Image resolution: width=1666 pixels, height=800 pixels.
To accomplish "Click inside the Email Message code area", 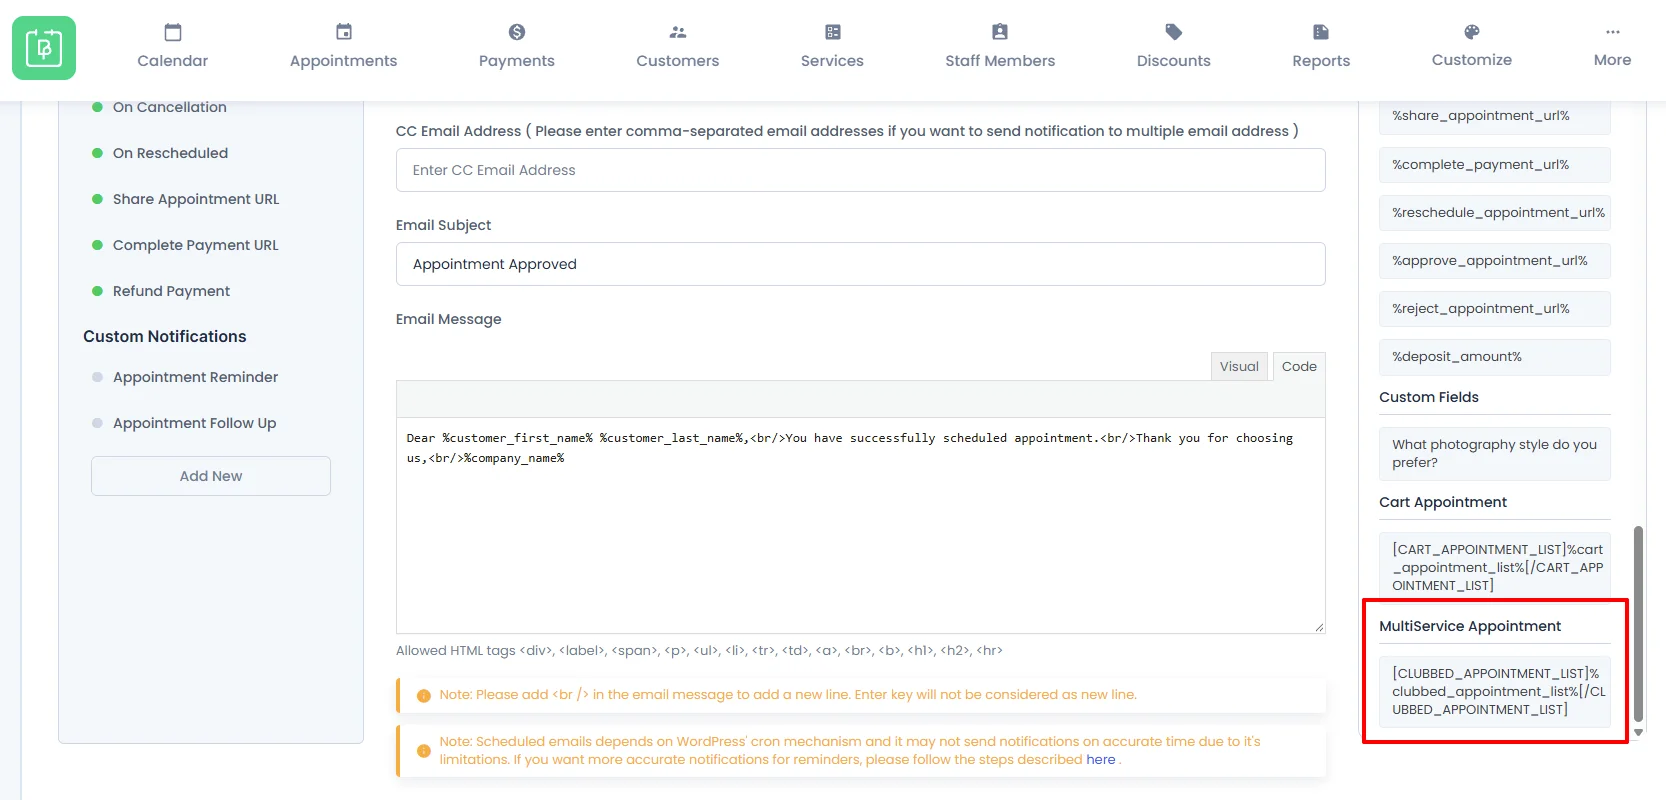I will coord(861,525).
